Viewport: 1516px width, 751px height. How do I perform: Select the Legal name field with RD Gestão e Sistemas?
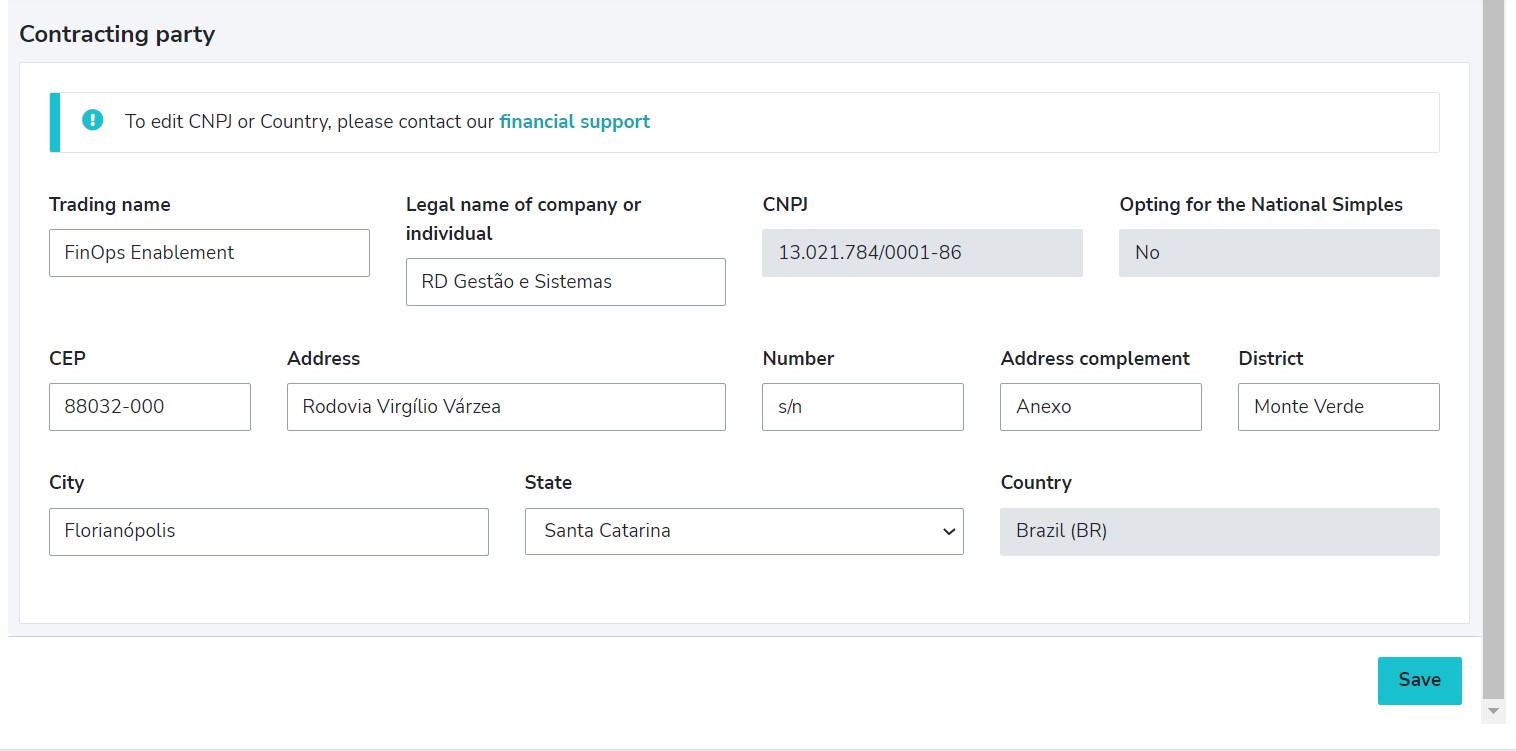(x=565, y=281)
